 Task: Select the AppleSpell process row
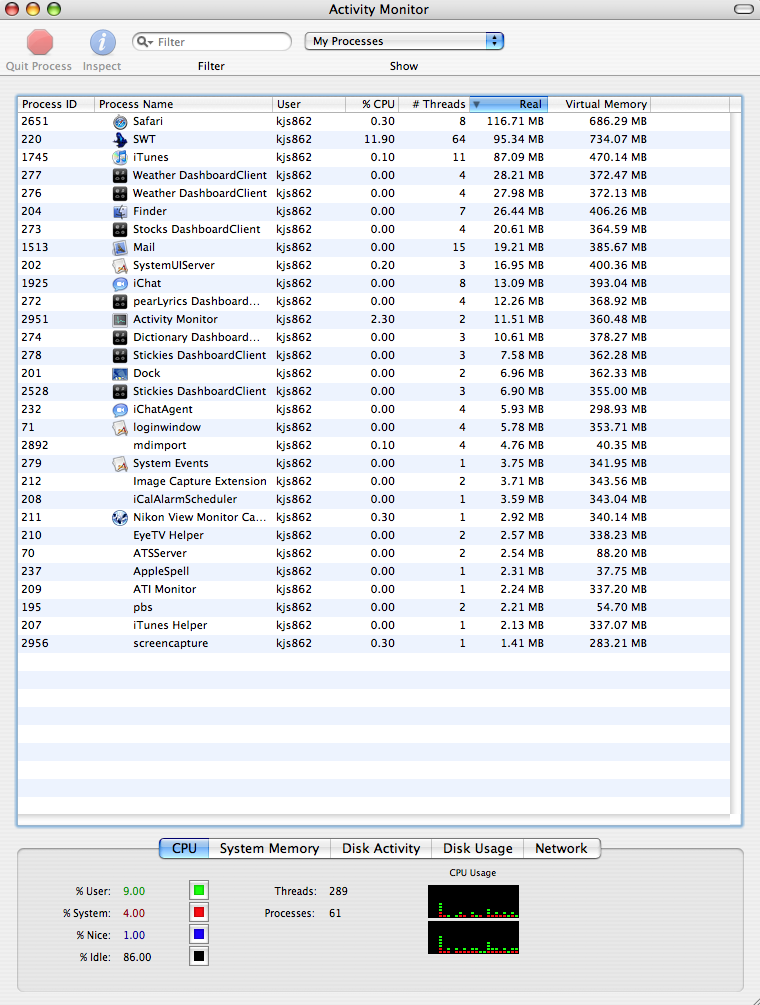(374, 571)
